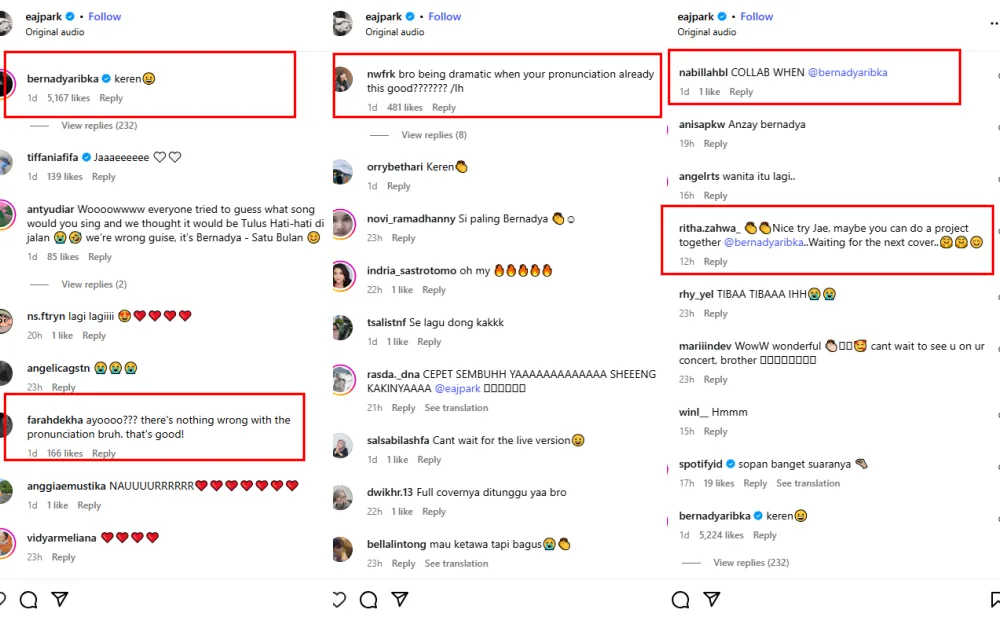Click the paper-plane share icon below the middle column
1000x620 pixels.
(400, 600)
